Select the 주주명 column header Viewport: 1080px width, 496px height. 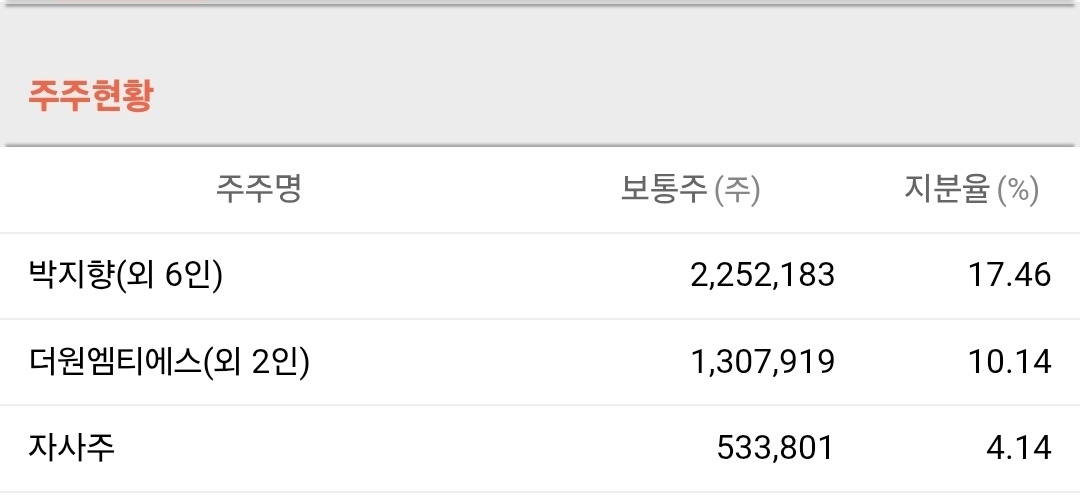[258, 188]
